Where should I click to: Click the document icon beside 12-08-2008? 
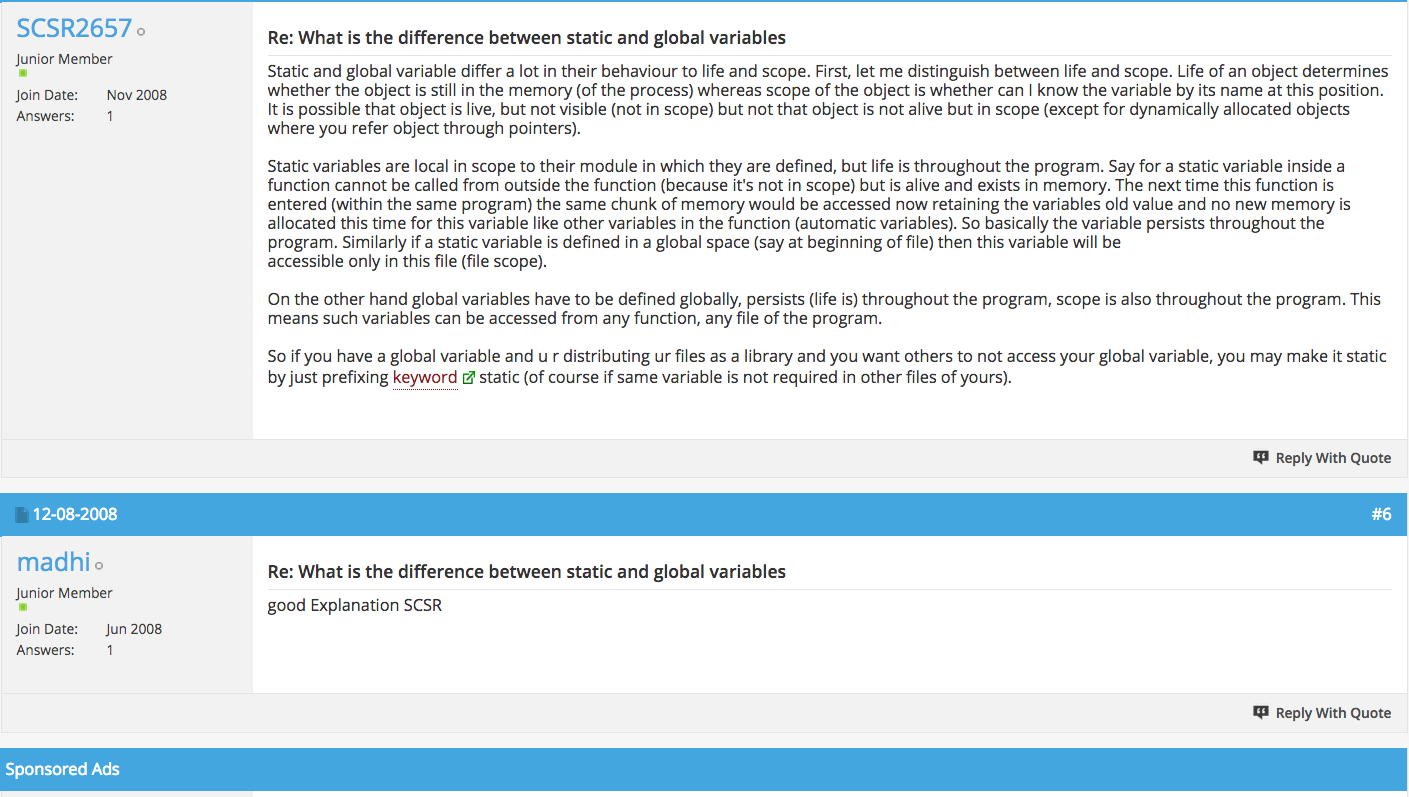(x=22, y=515)
